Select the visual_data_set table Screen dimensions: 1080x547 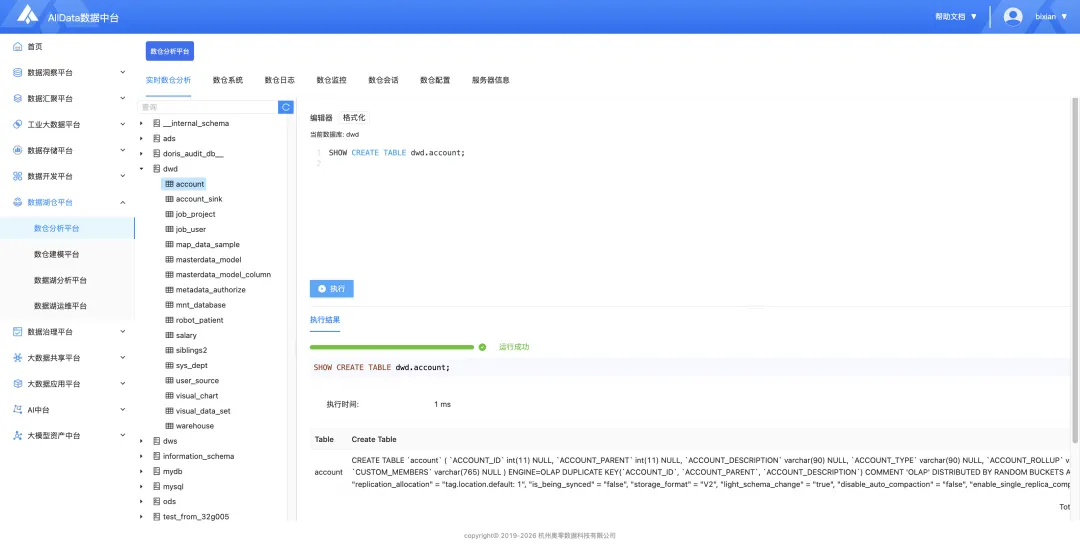pyautogui.click(x=202, y=411)
